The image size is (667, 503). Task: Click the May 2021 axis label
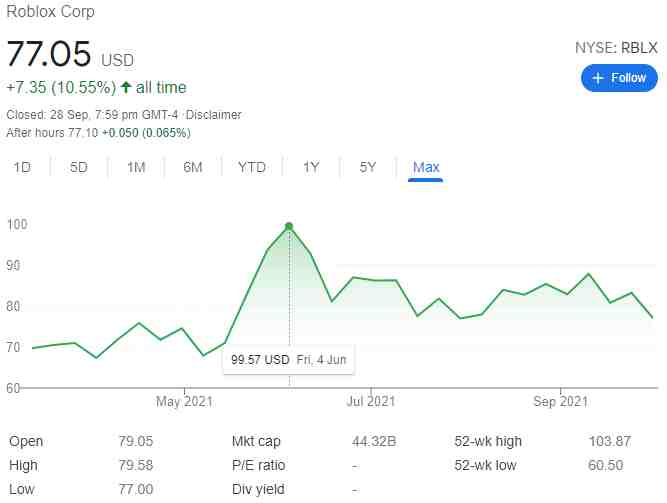coord(184,401)
